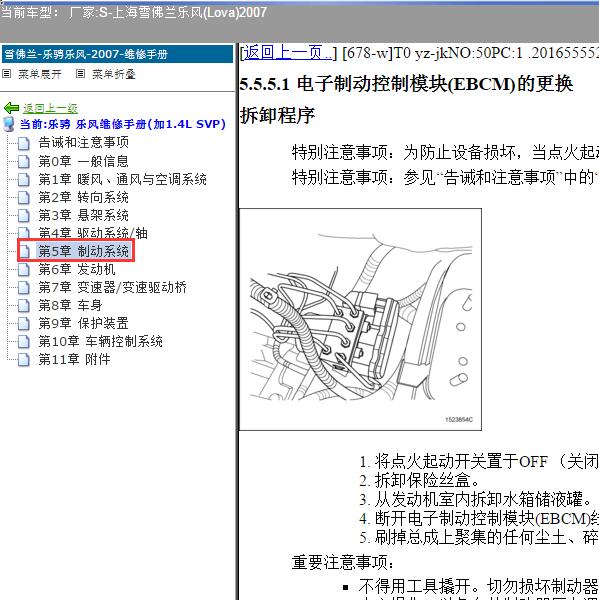Click page icon beside 第4章 驱动系统
Viewport: 599px width, 600px height.
(23, 233)
